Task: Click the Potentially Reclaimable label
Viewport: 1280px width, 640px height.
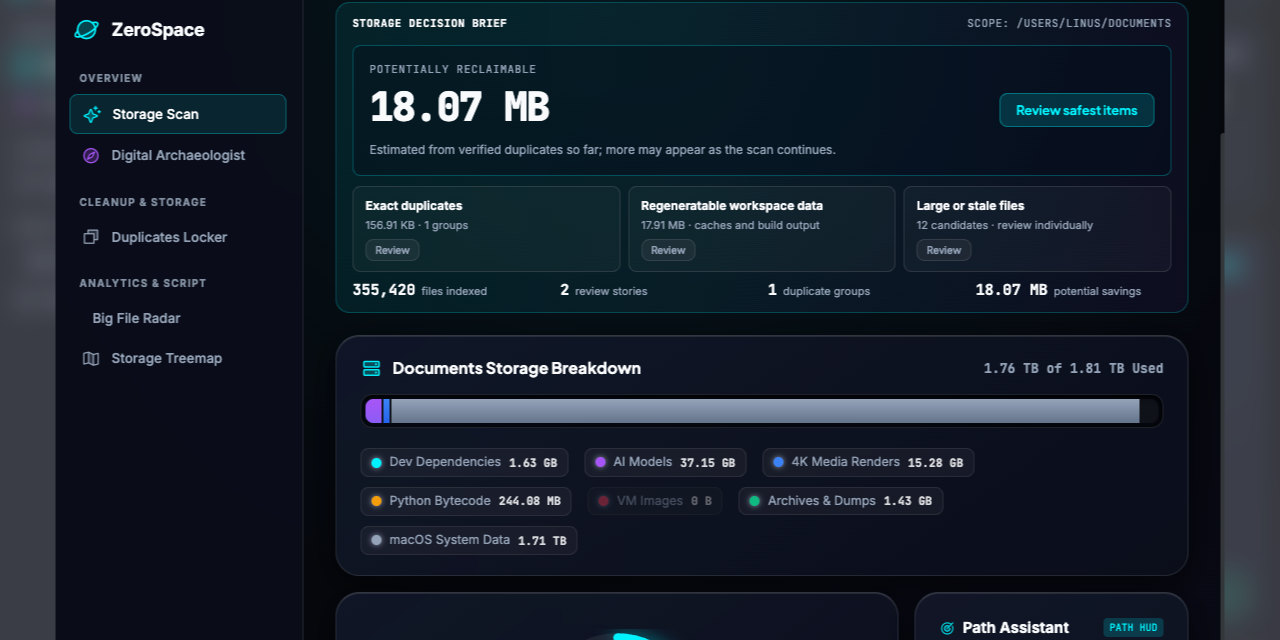Action: click(453, 69)
